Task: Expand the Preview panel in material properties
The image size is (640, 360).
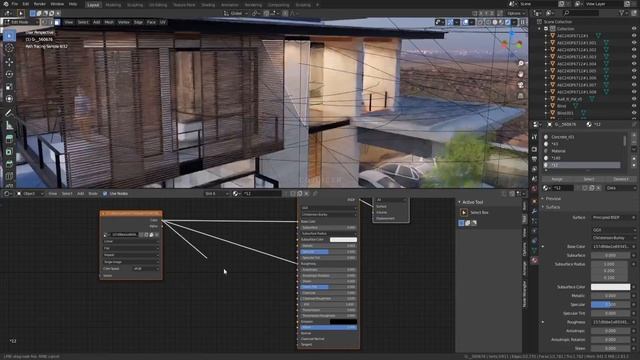Action: (553, 198)
